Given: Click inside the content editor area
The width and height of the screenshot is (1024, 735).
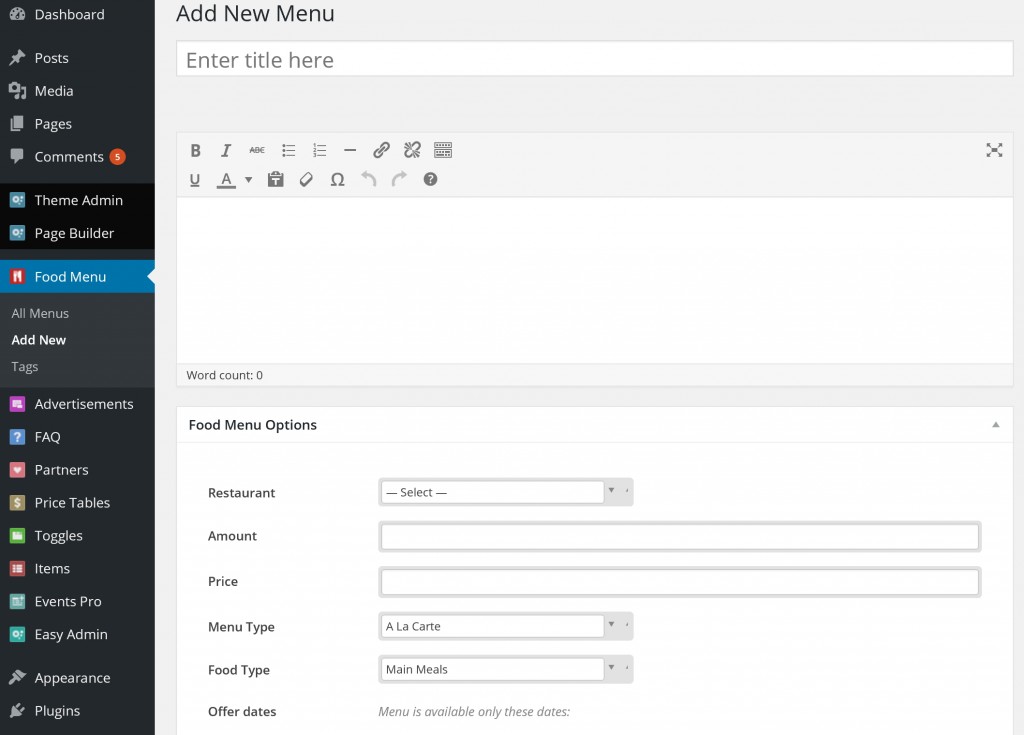Looking at the screenshot, I should click(594, 280).
